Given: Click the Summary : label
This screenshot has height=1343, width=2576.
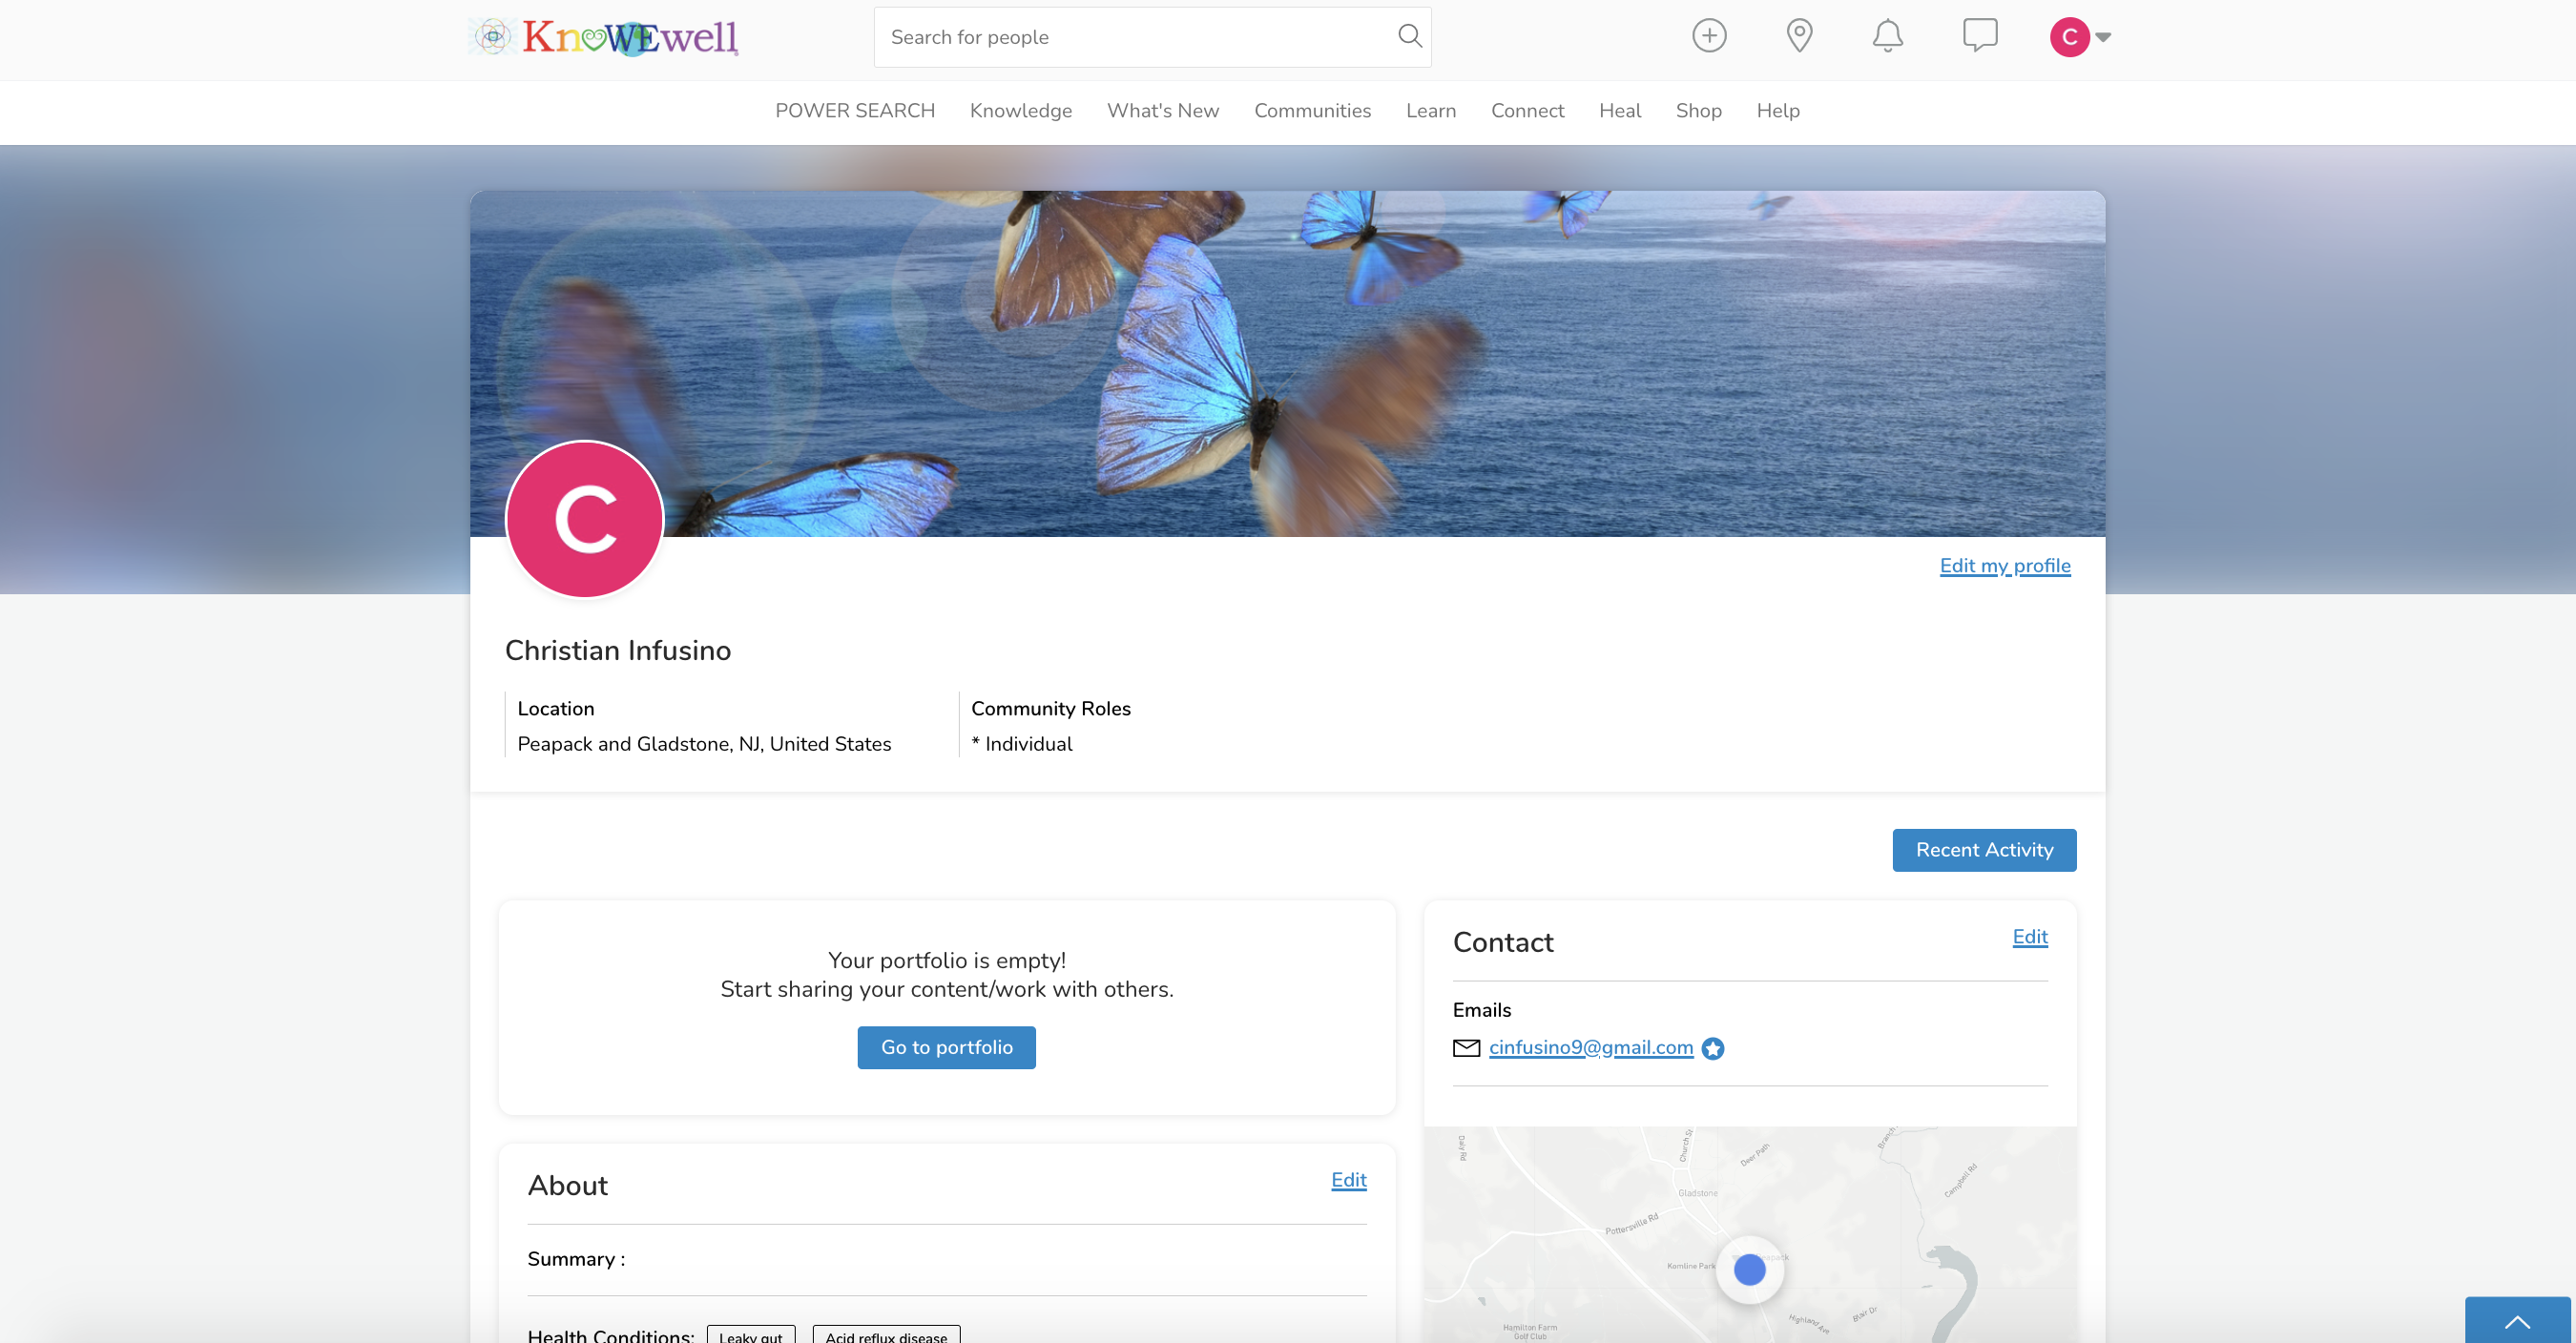Looking at the screenshot, I should (x=576, y=1259).
